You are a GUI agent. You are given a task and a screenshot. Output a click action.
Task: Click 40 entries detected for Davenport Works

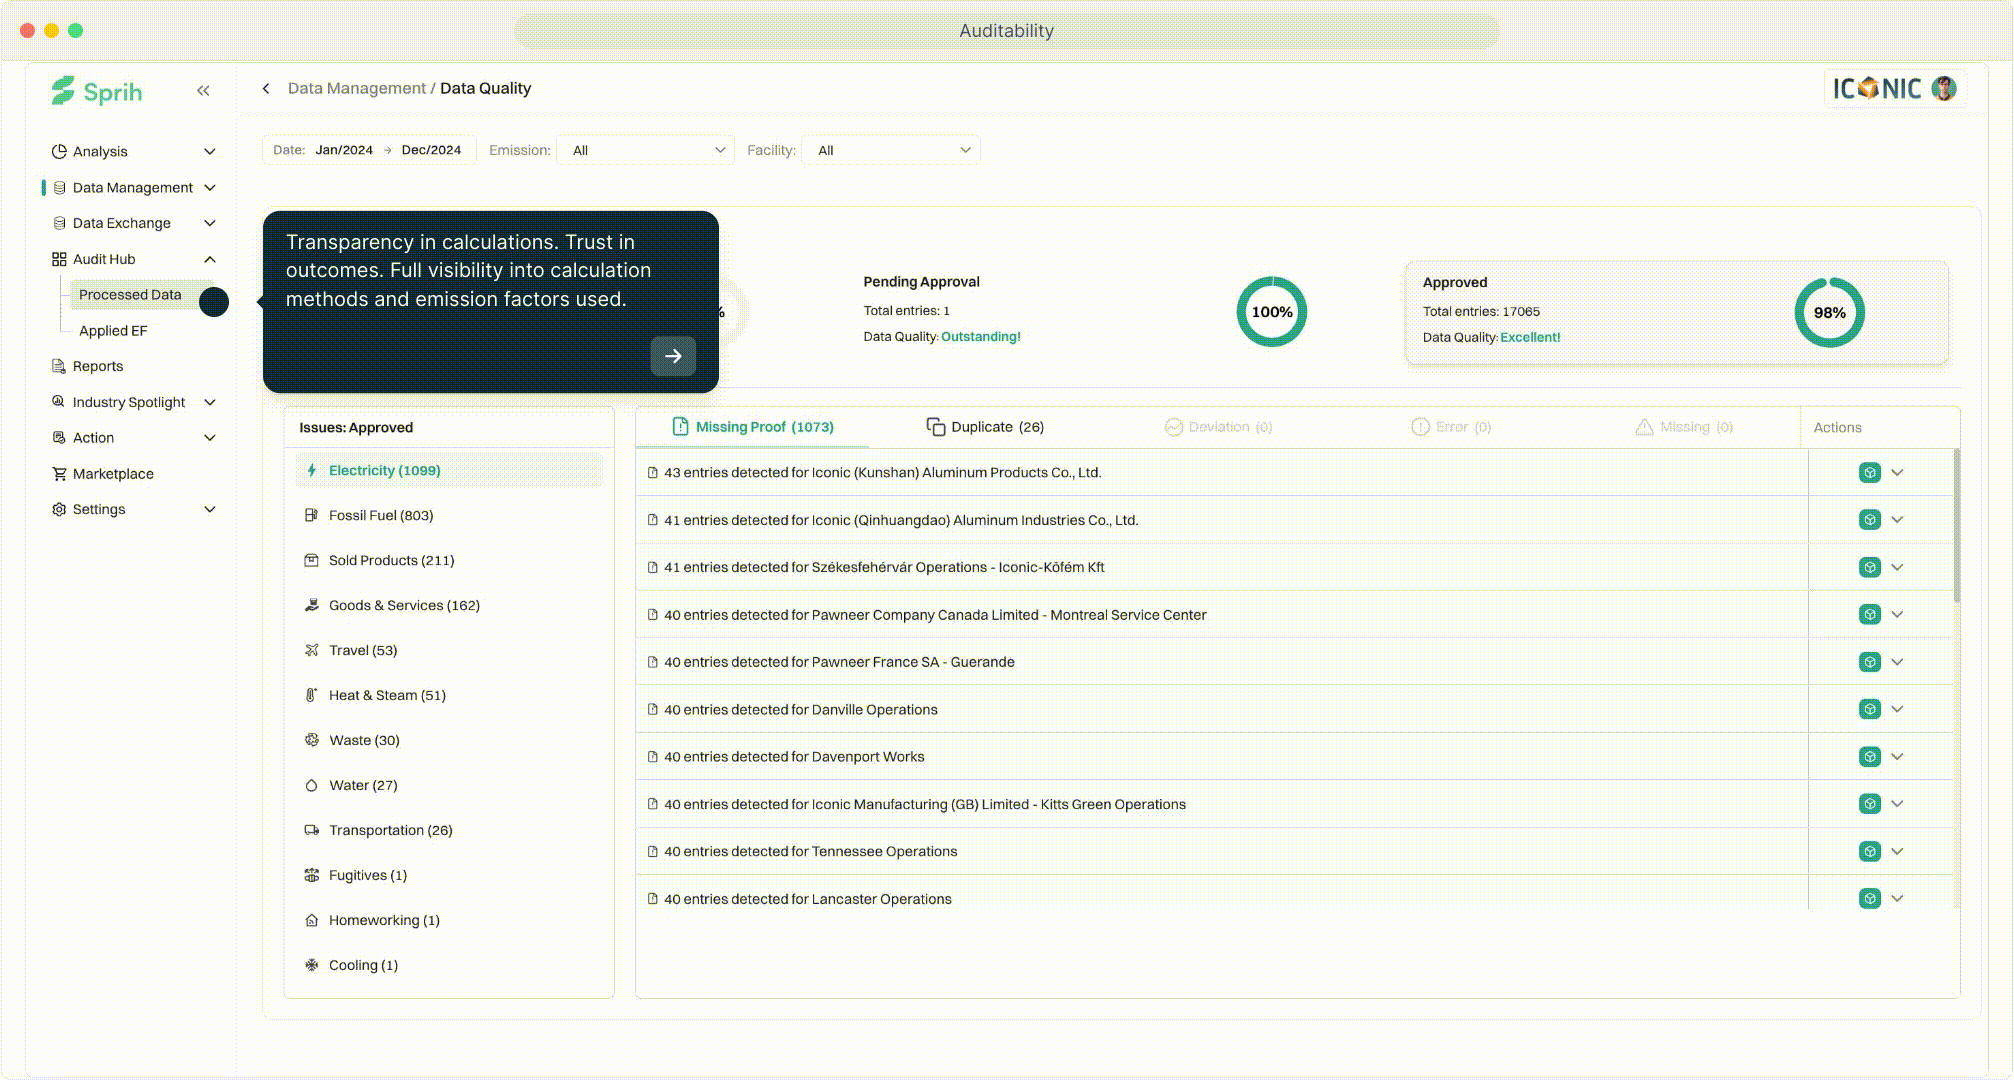coord(794,757)
